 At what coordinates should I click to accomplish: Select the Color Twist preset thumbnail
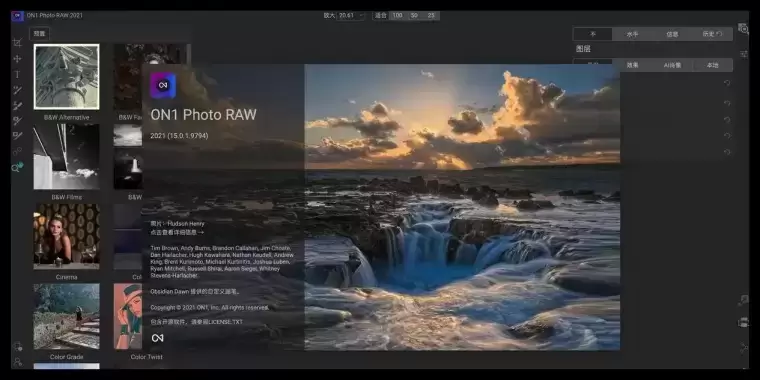pyautogui.click(x=128, y=317)
